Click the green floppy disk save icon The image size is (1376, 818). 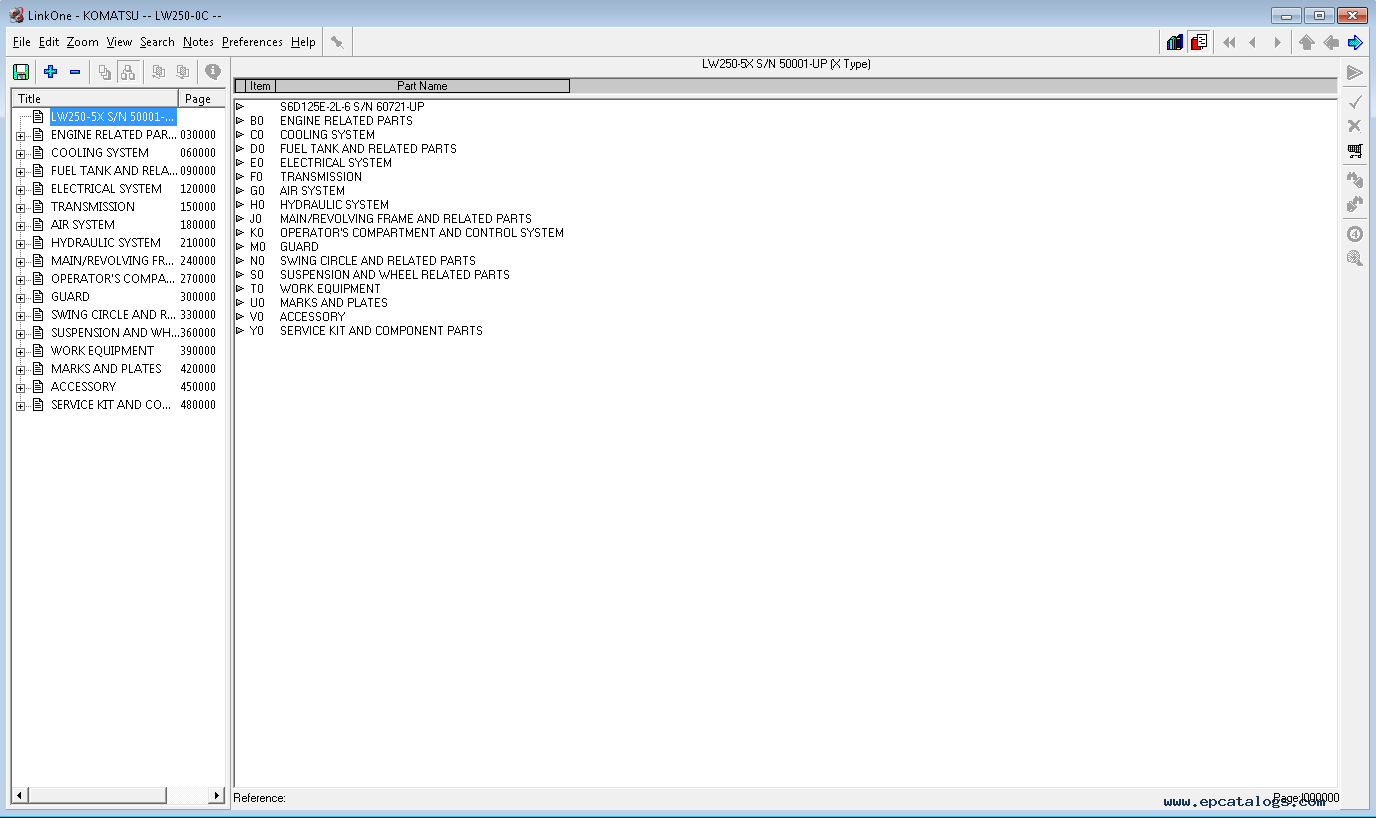click(x=21, y=72)
